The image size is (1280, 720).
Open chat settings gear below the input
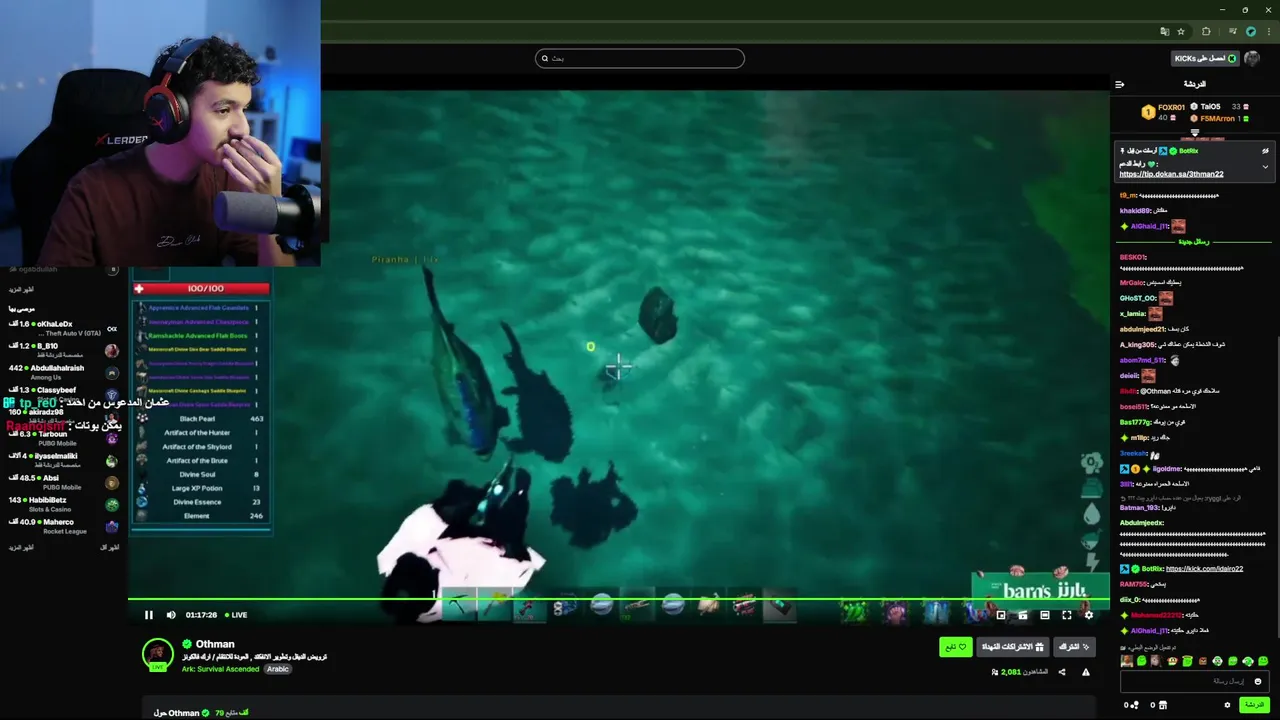[x=1227, y=705]
